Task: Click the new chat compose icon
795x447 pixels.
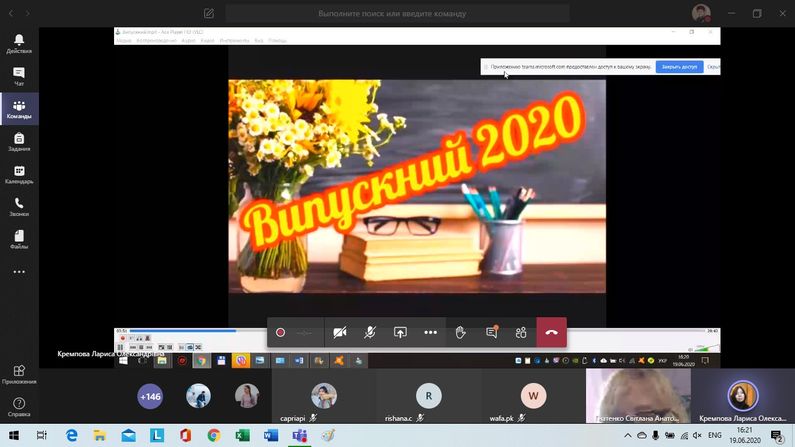Action: pos(208,13)
